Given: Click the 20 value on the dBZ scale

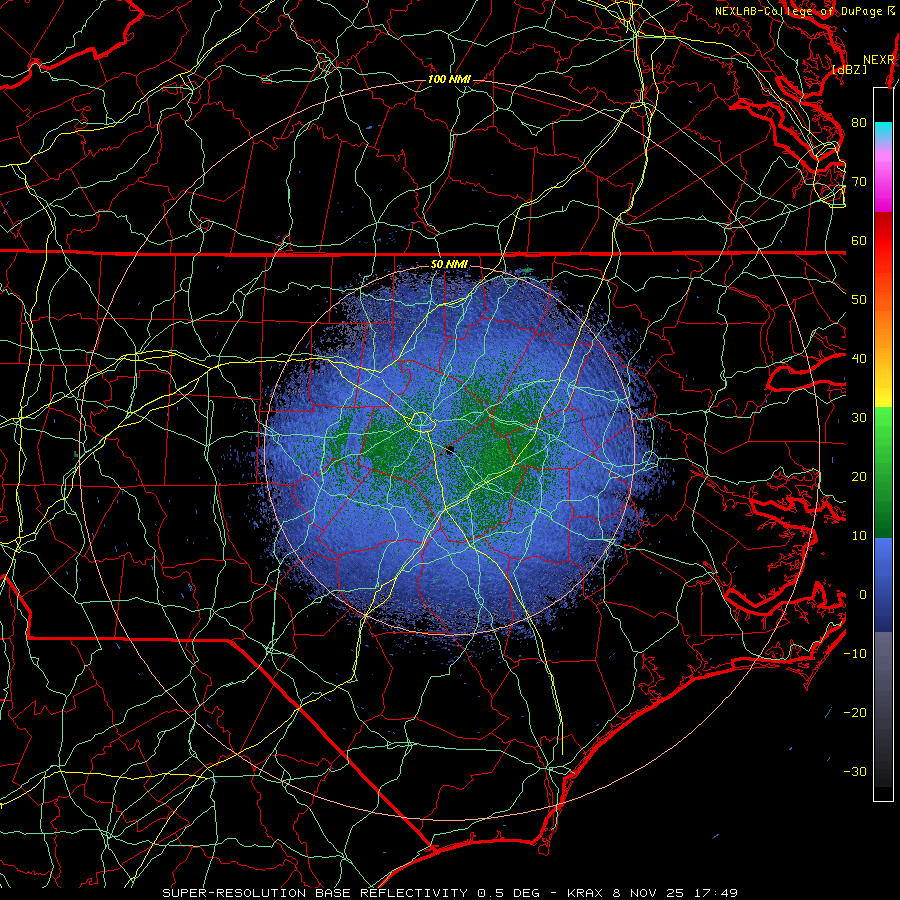Looking at the screenshot, I should [x=859, y=476].
